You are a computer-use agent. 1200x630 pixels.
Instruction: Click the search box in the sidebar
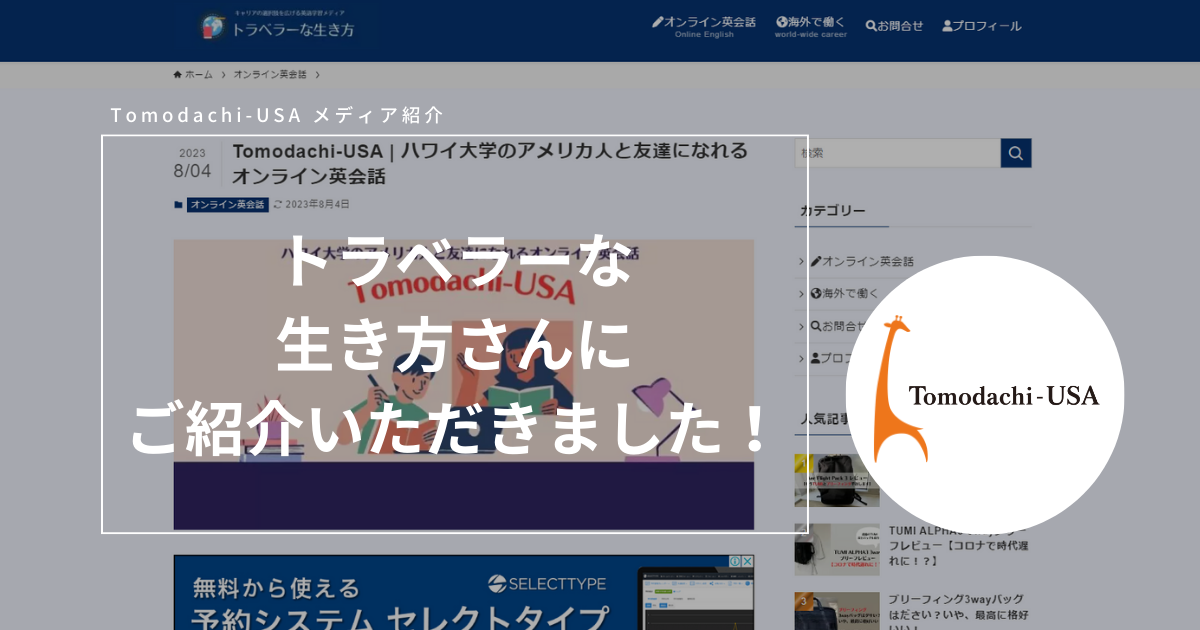coord(898,153)
